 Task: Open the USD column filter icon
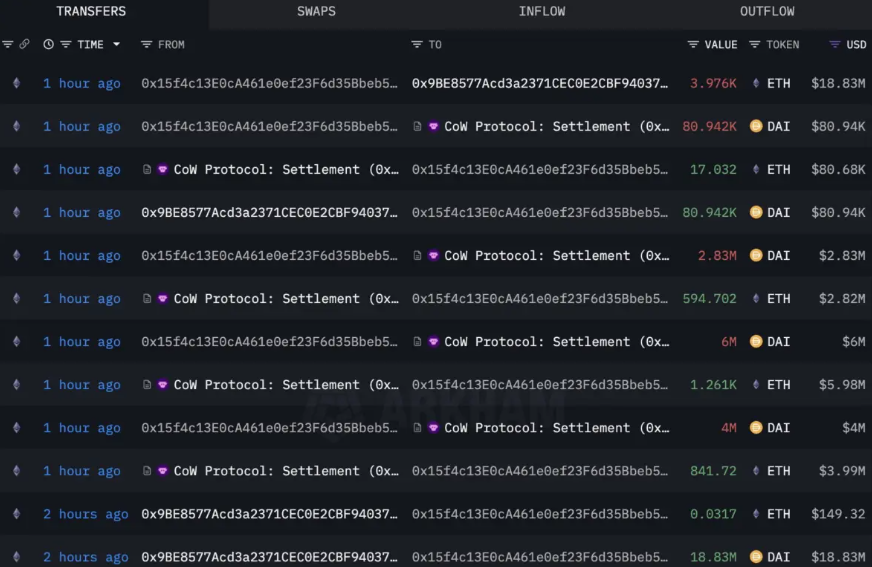[x=834, y=45]
